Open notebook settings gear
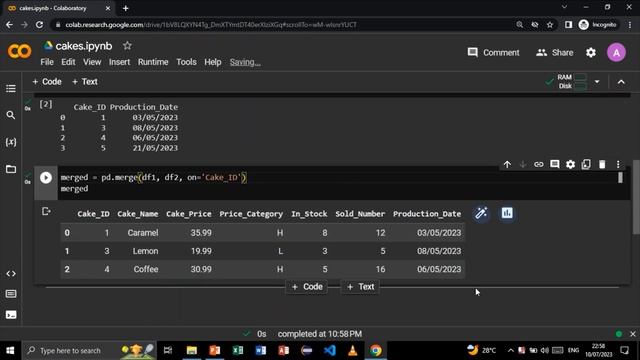The height and width of the screenshot is (360, 640). pyautogui.click(x=591, y=53)
